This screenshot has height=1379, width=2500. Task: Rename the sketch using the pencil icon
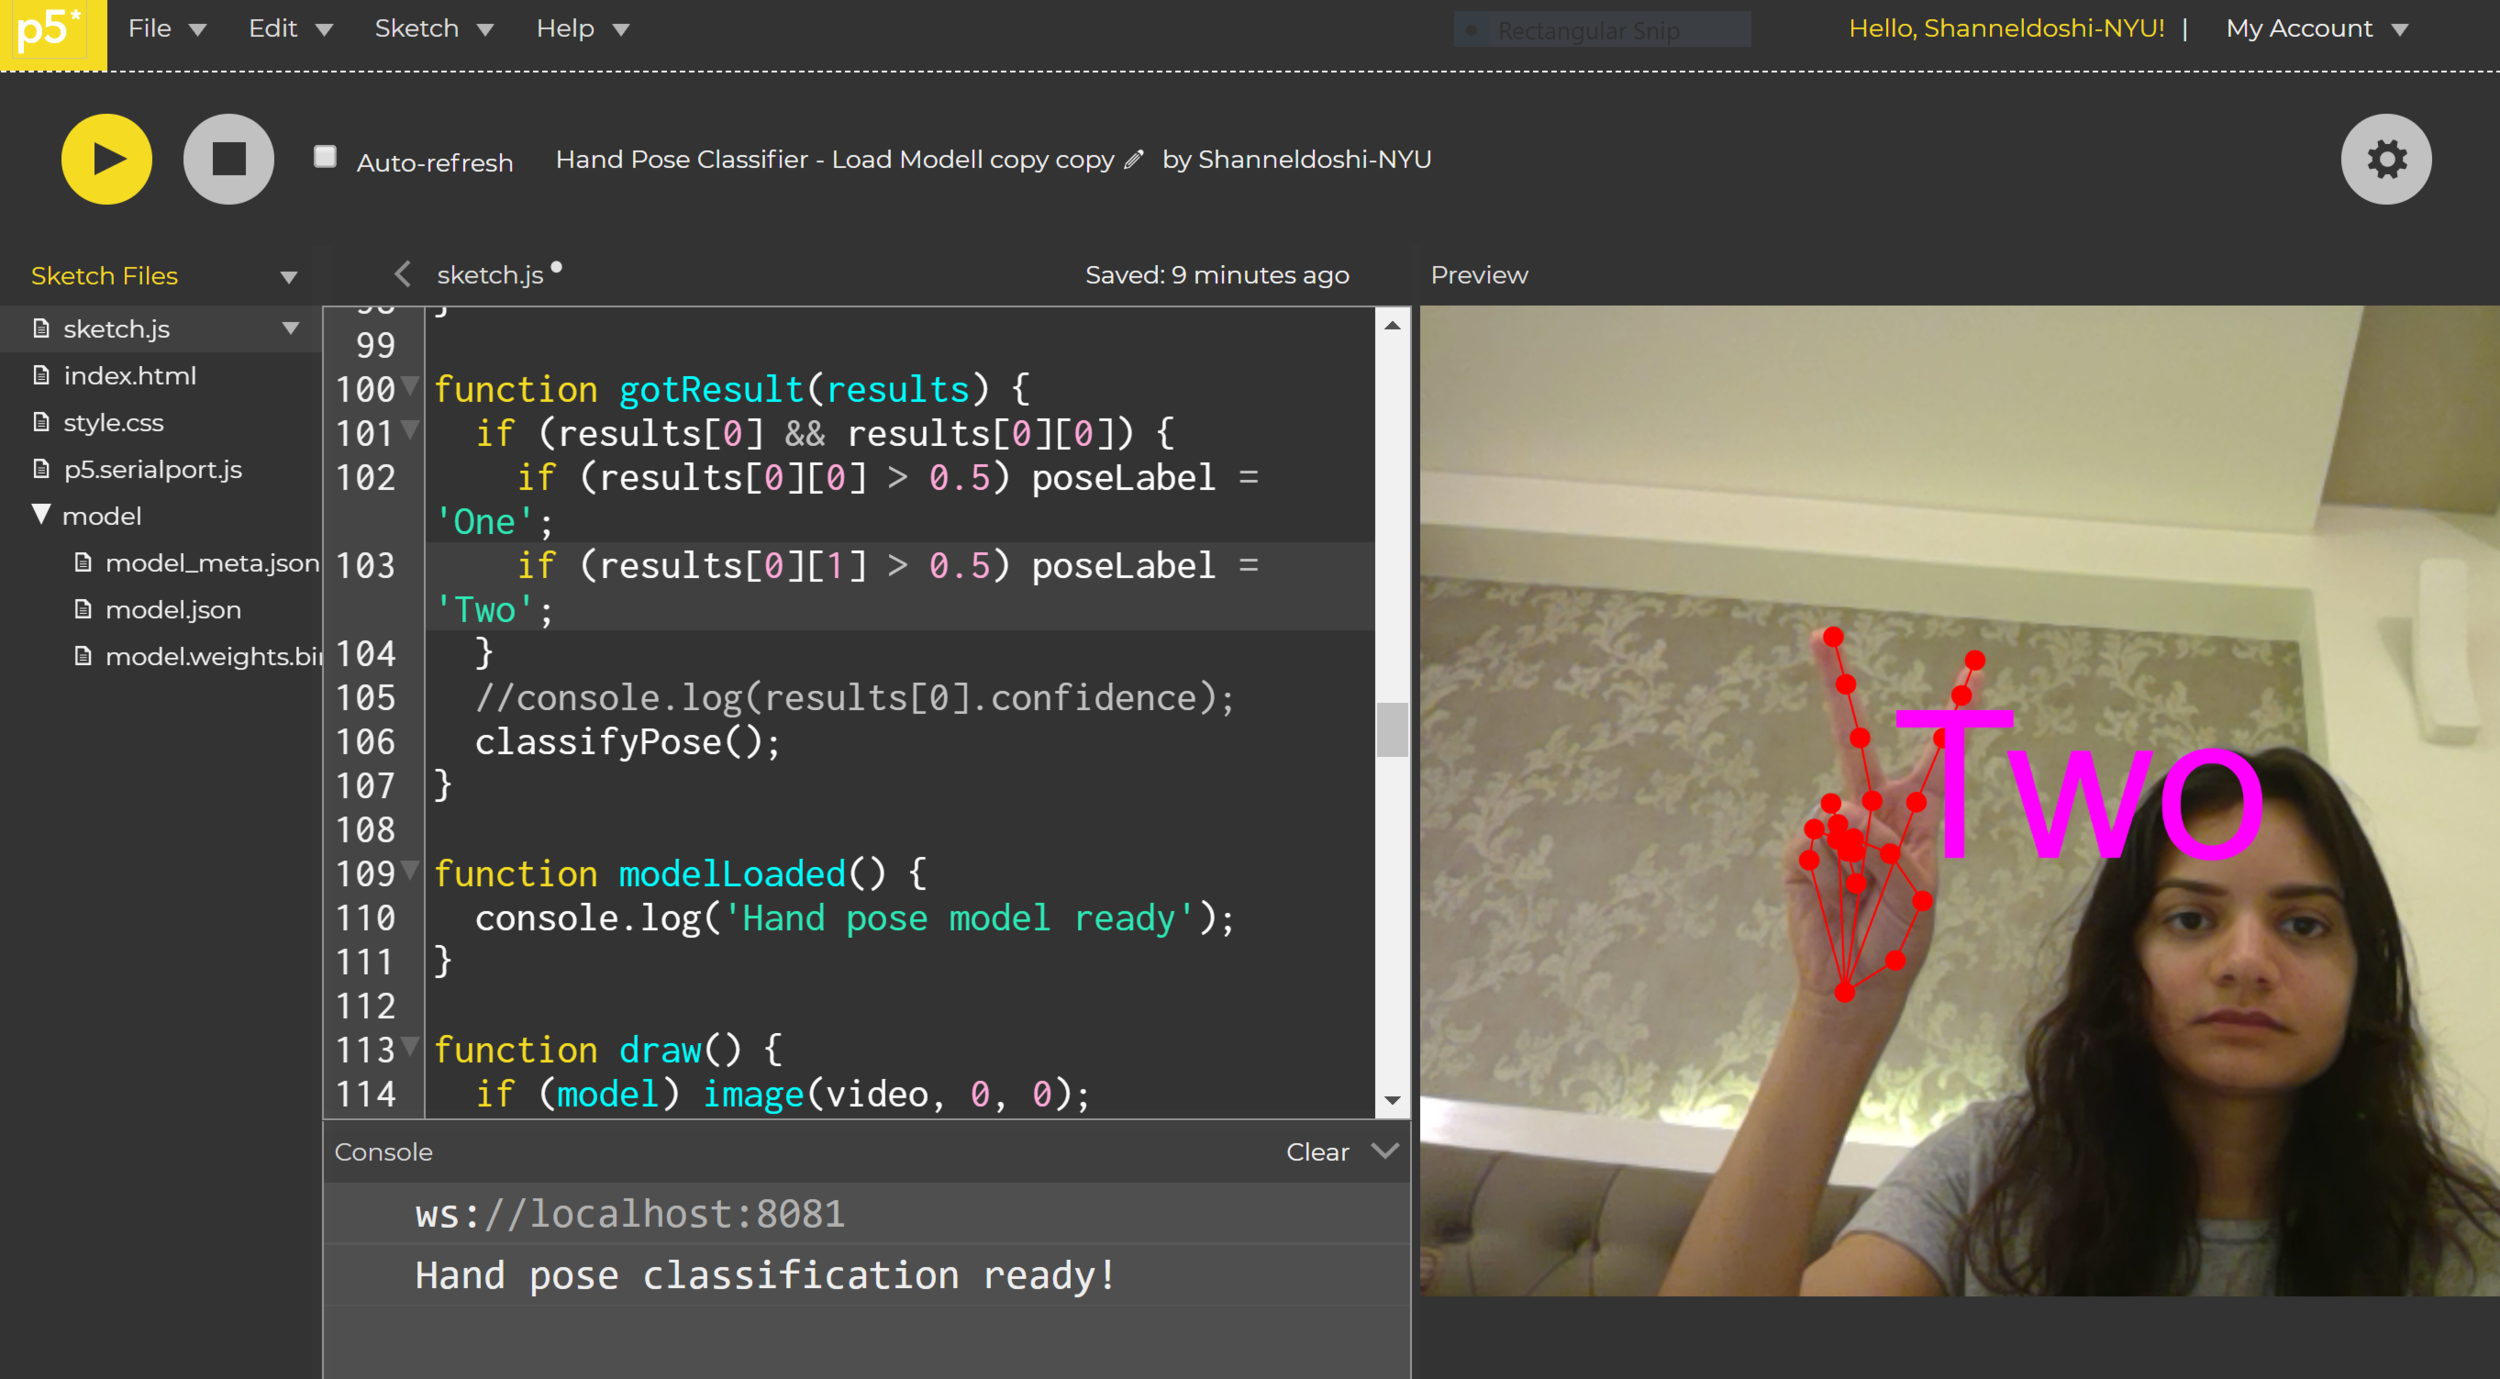coord(1133,160)
